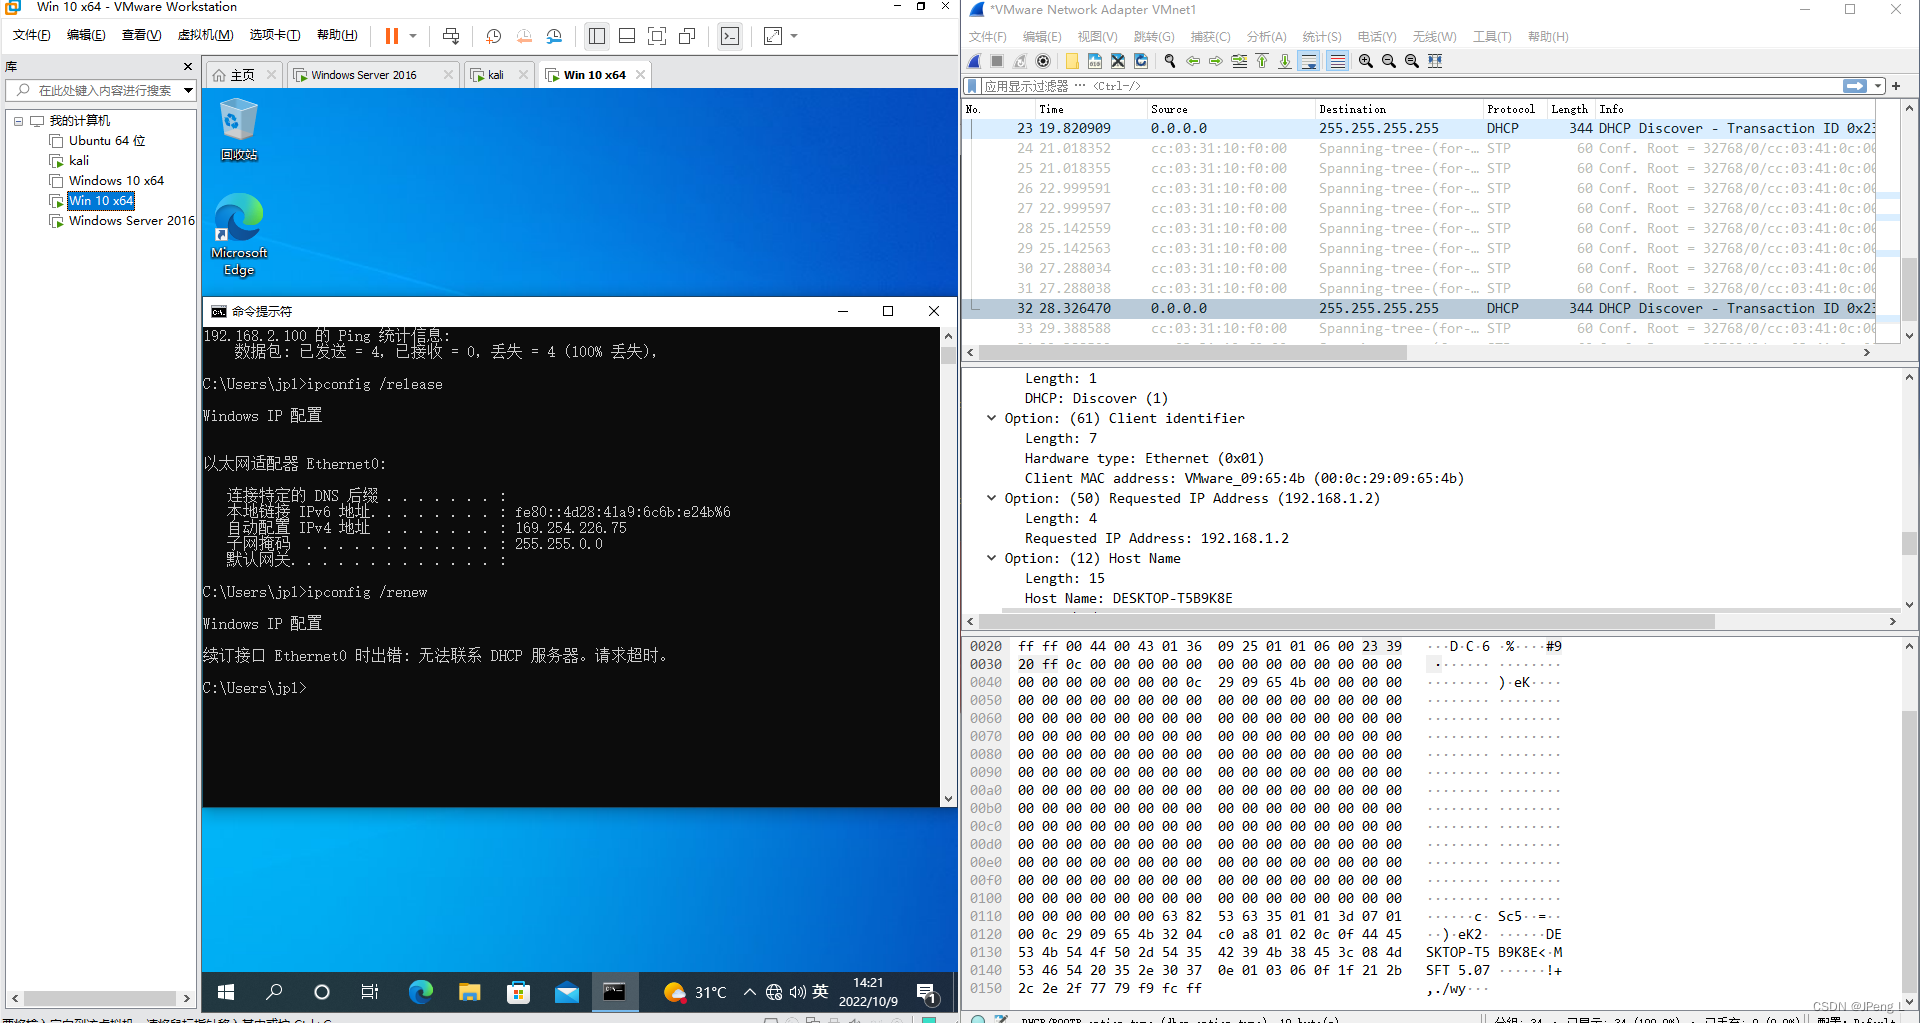1920x1023 pixels.
Task: Click packet list horizontal scrollbar
Action: pos(1193,353)
